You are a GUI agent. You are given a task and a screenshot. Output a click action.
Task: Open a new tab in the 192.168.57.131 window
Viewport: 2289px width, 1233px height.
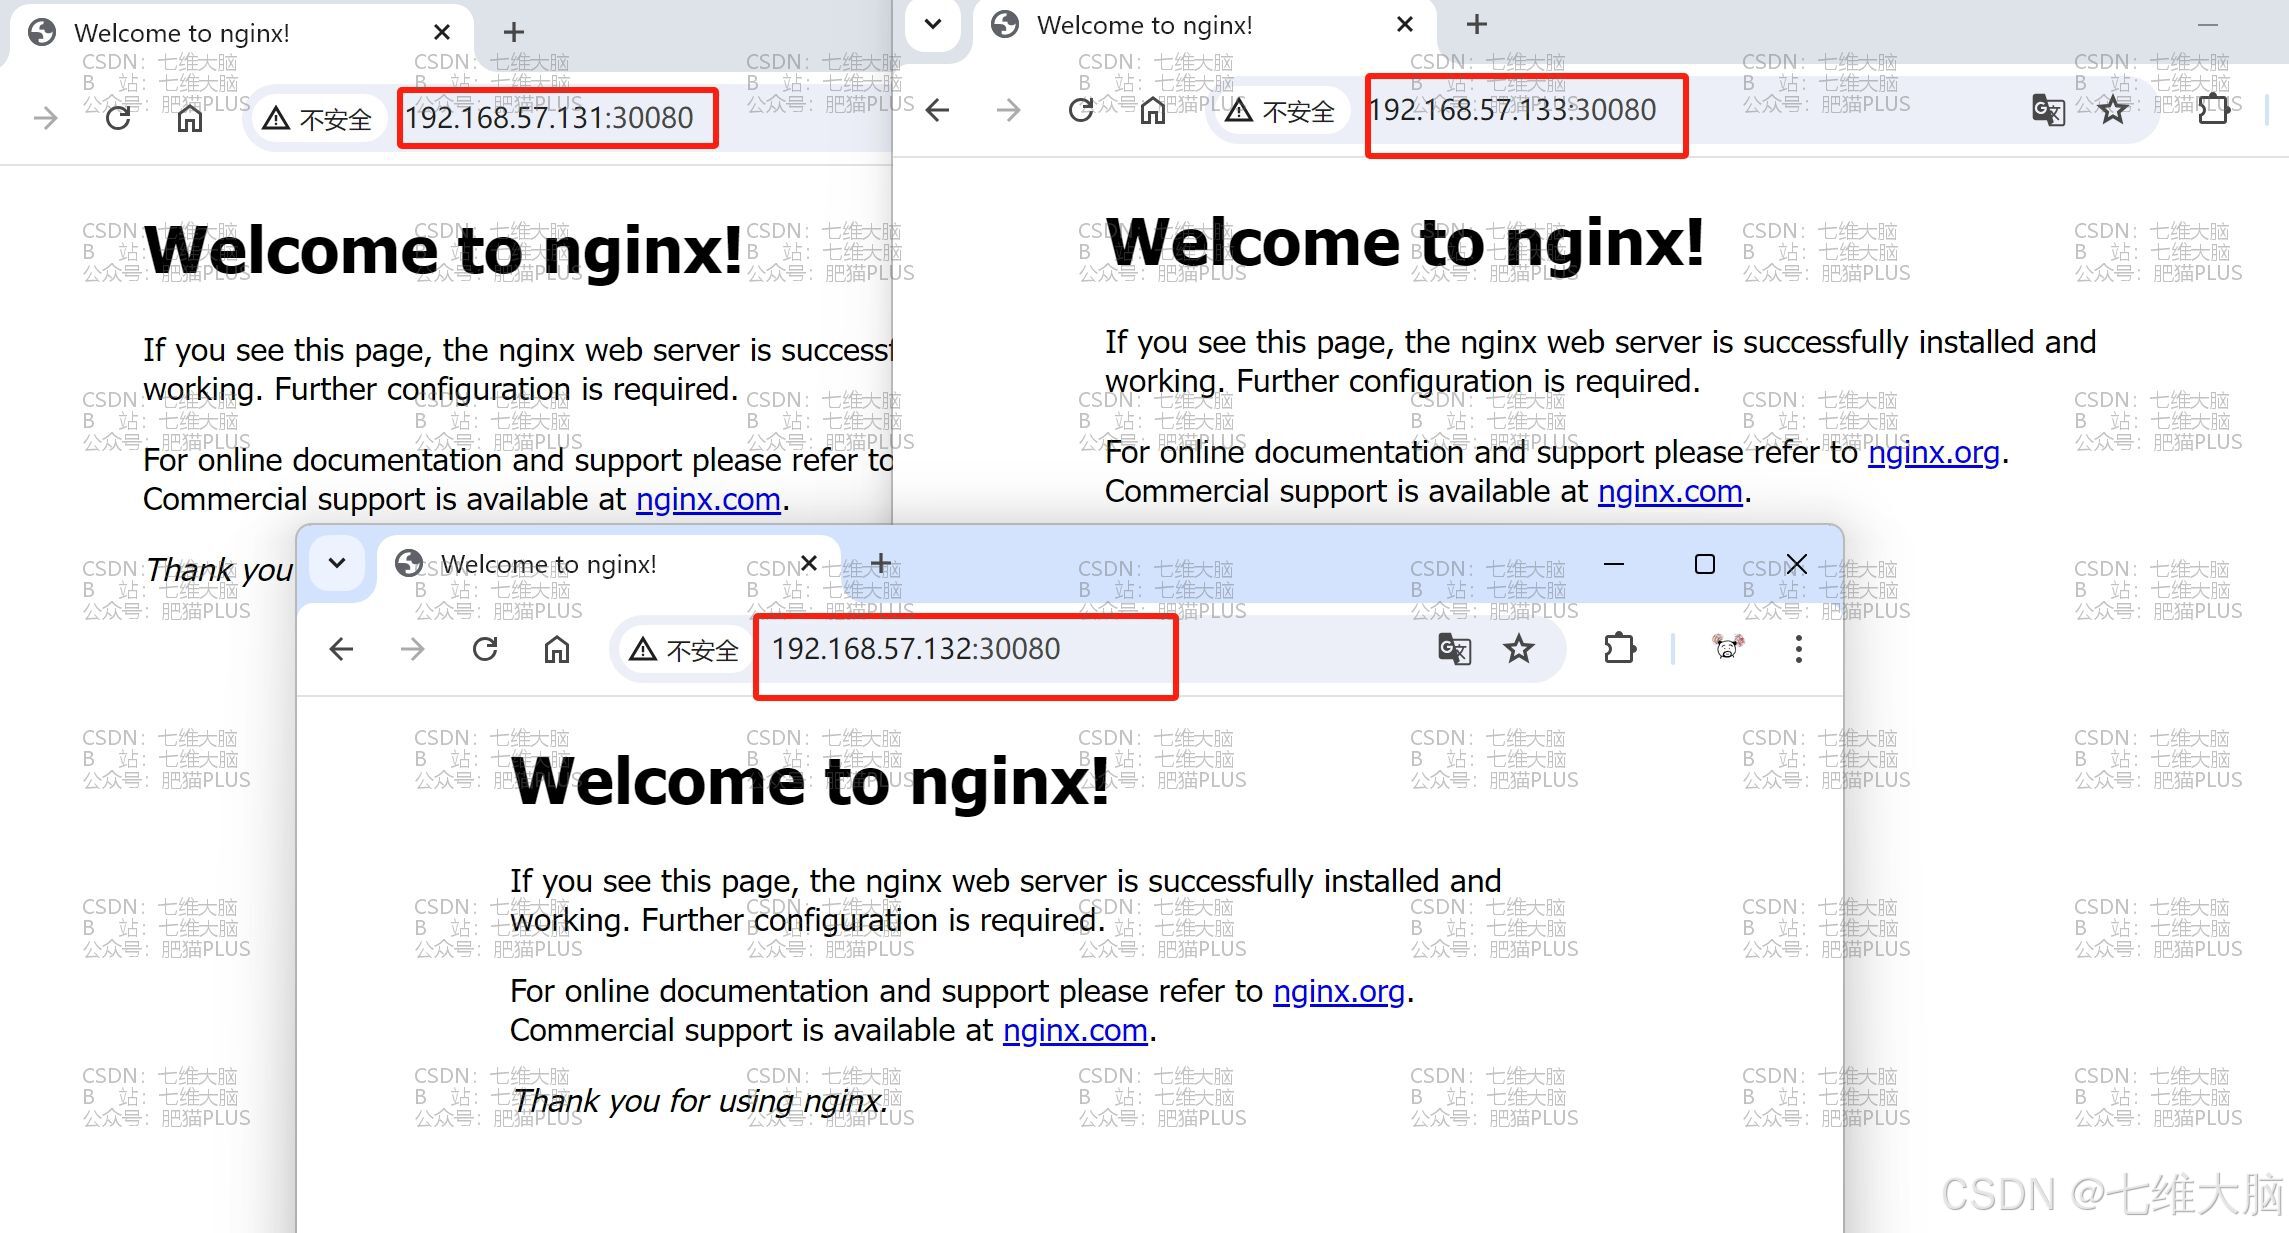point(514,33)
